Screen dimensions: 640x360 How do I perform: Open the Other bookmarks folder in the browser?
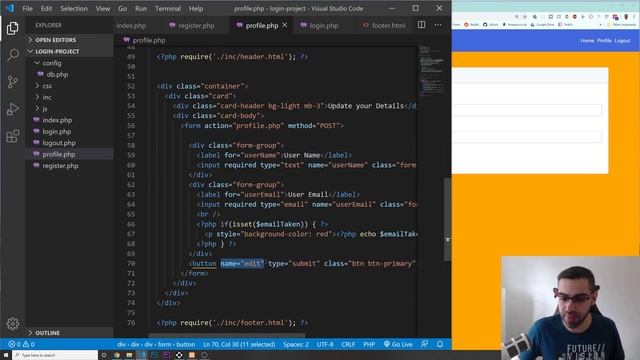[x=621, y=24]
